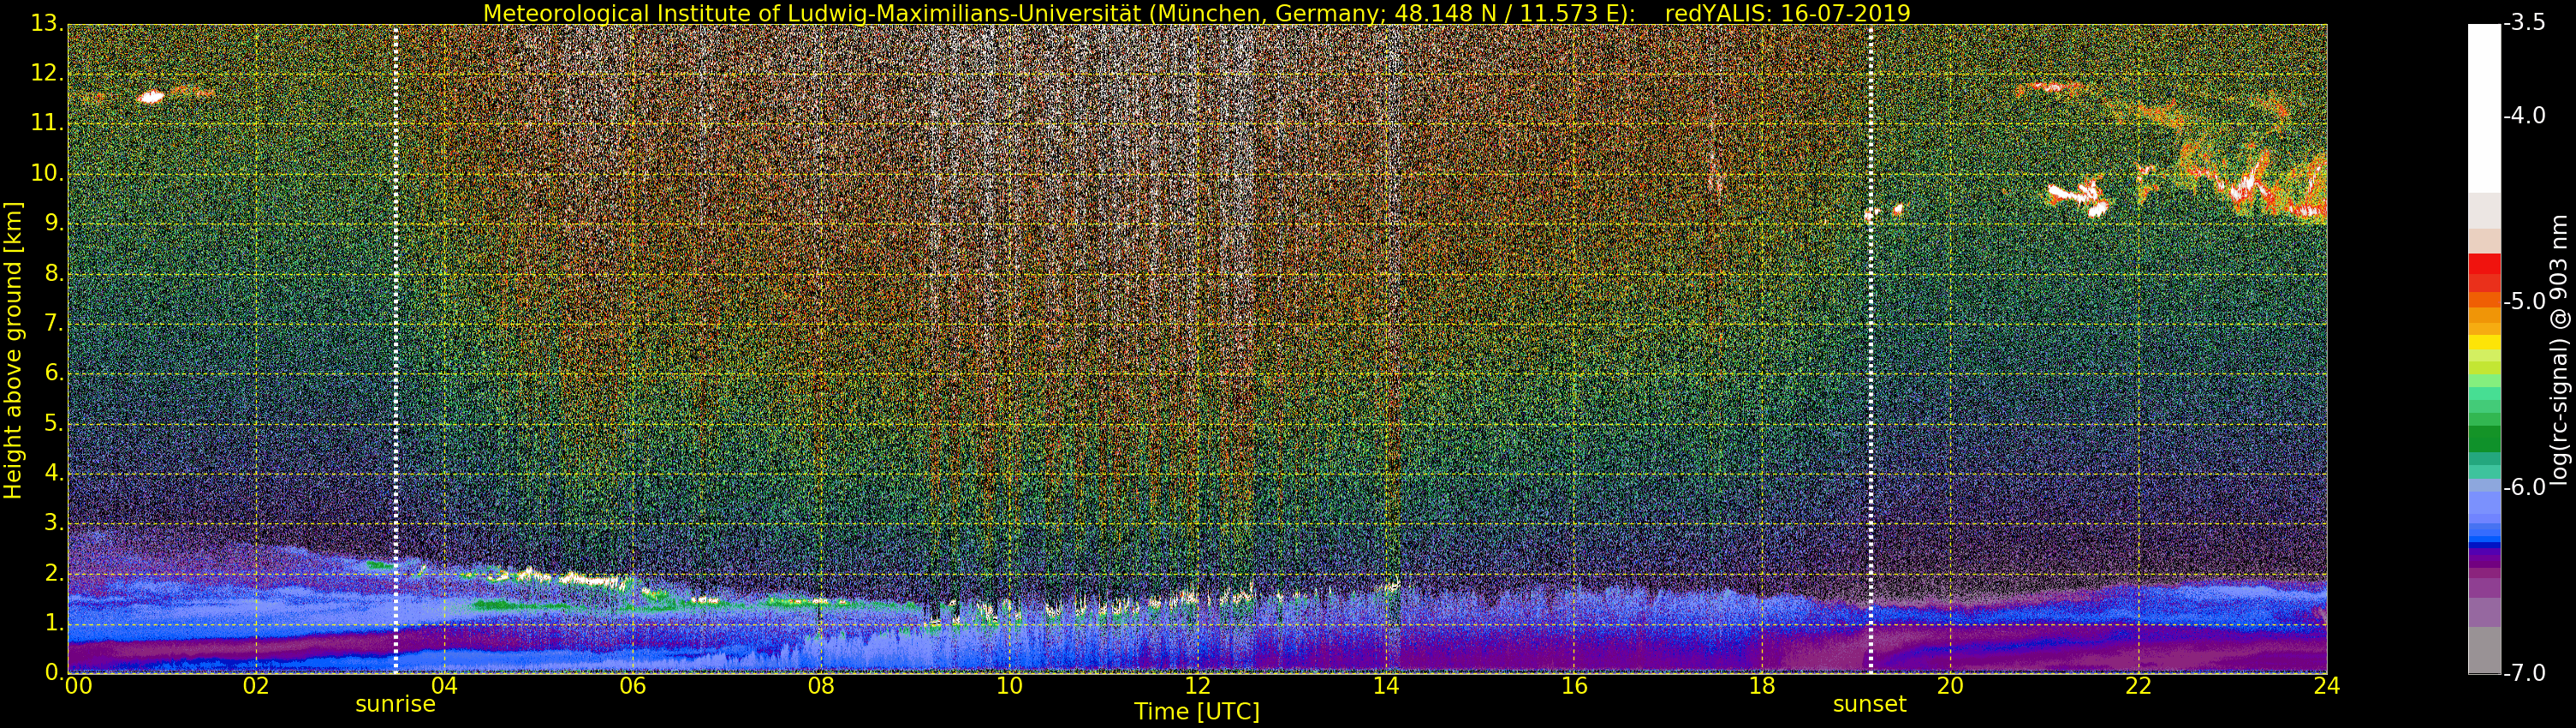Screen dimensions: 2576x728
Task: Click the '6.' height axis tick label
Action: coord(53,373)
